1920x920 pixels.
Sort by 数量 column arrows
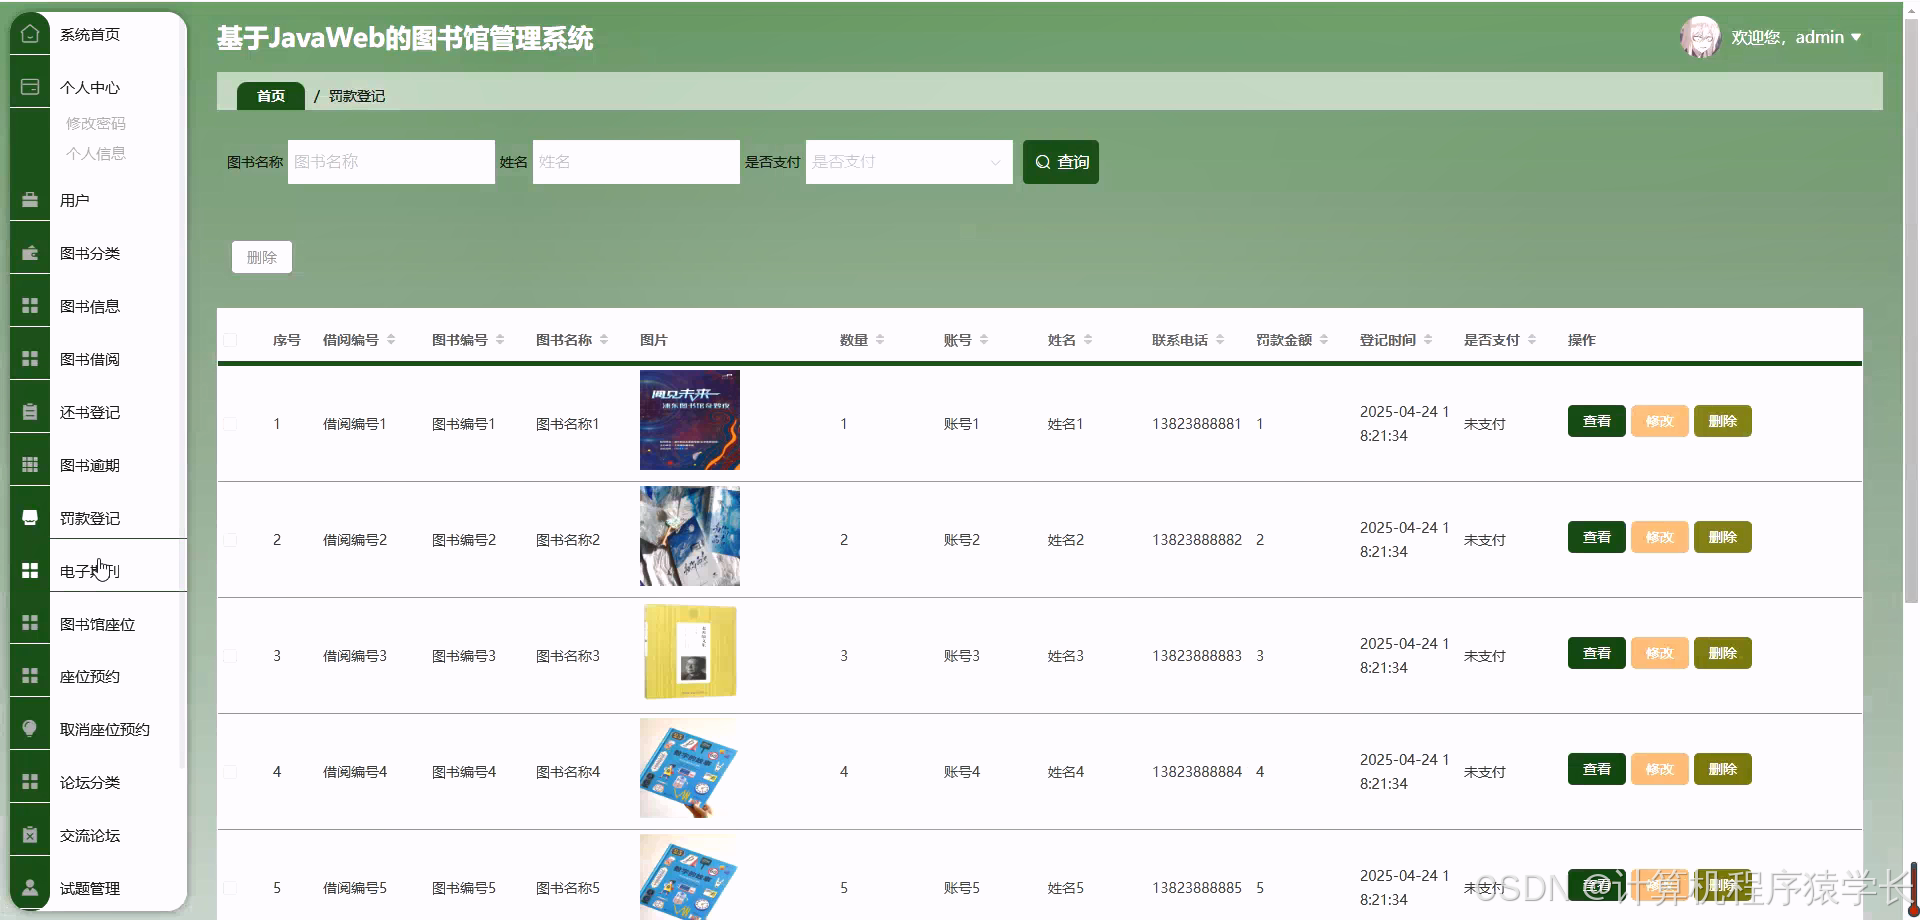tap(880, 340)
